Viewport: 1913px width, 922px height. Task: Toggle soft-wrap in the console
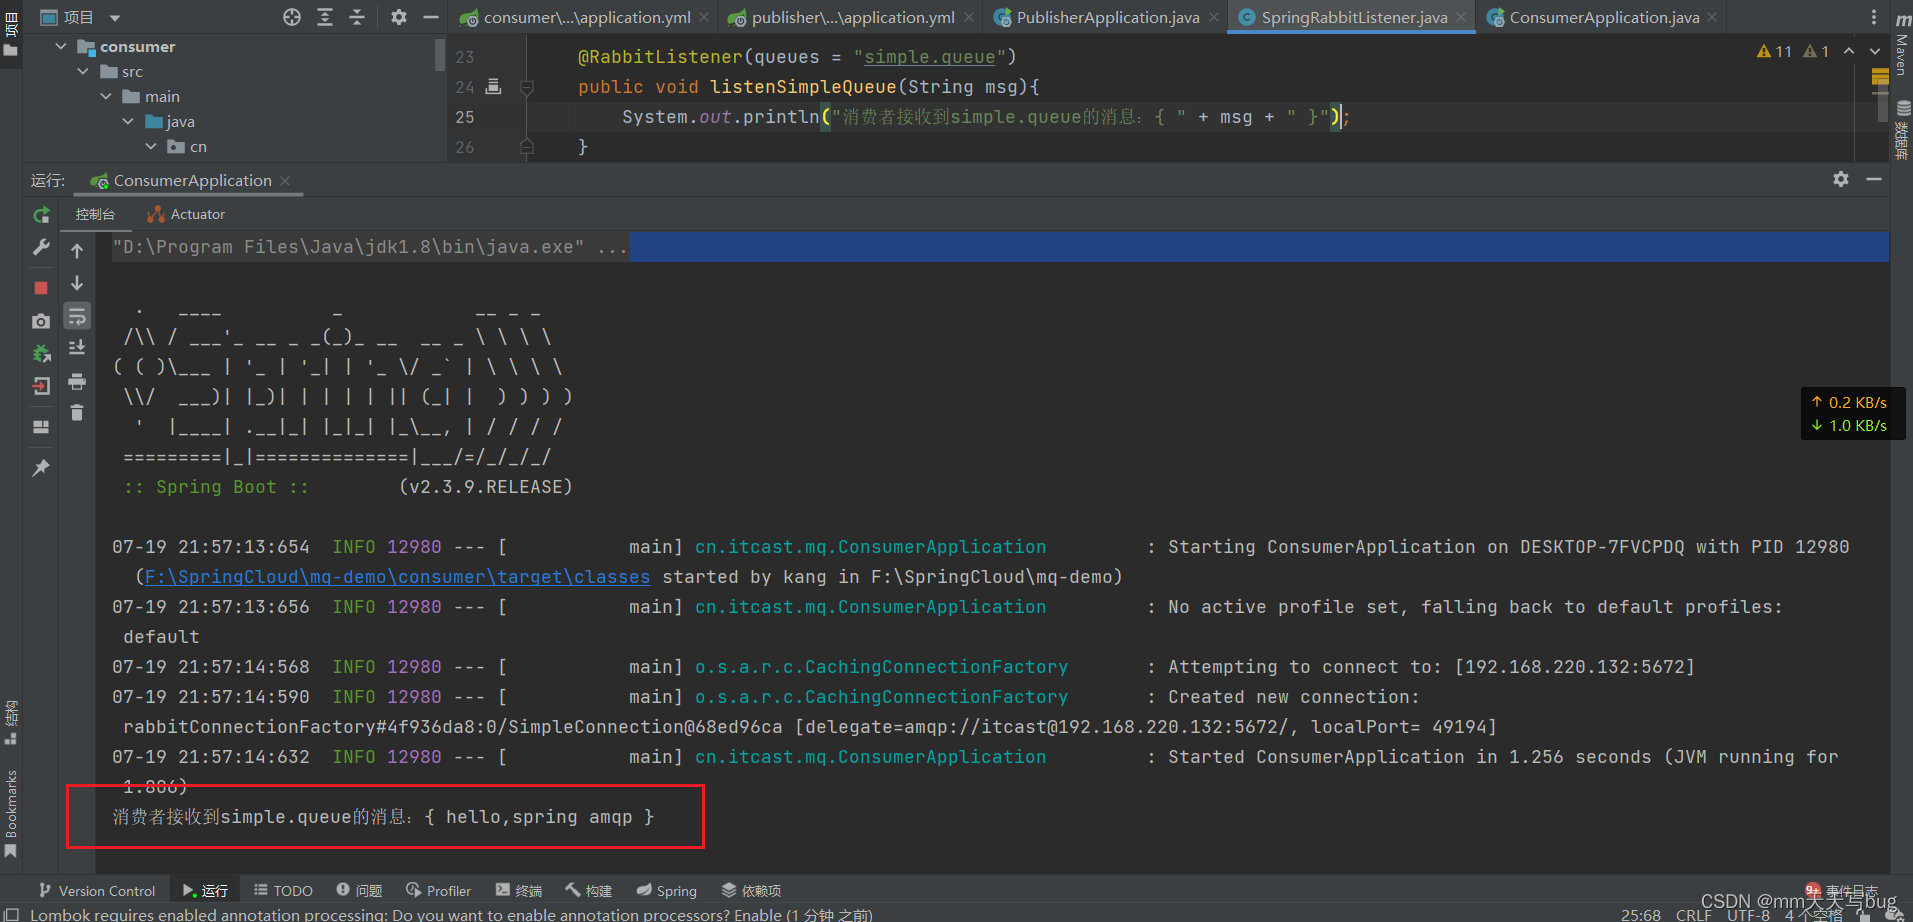pos(77,317)
